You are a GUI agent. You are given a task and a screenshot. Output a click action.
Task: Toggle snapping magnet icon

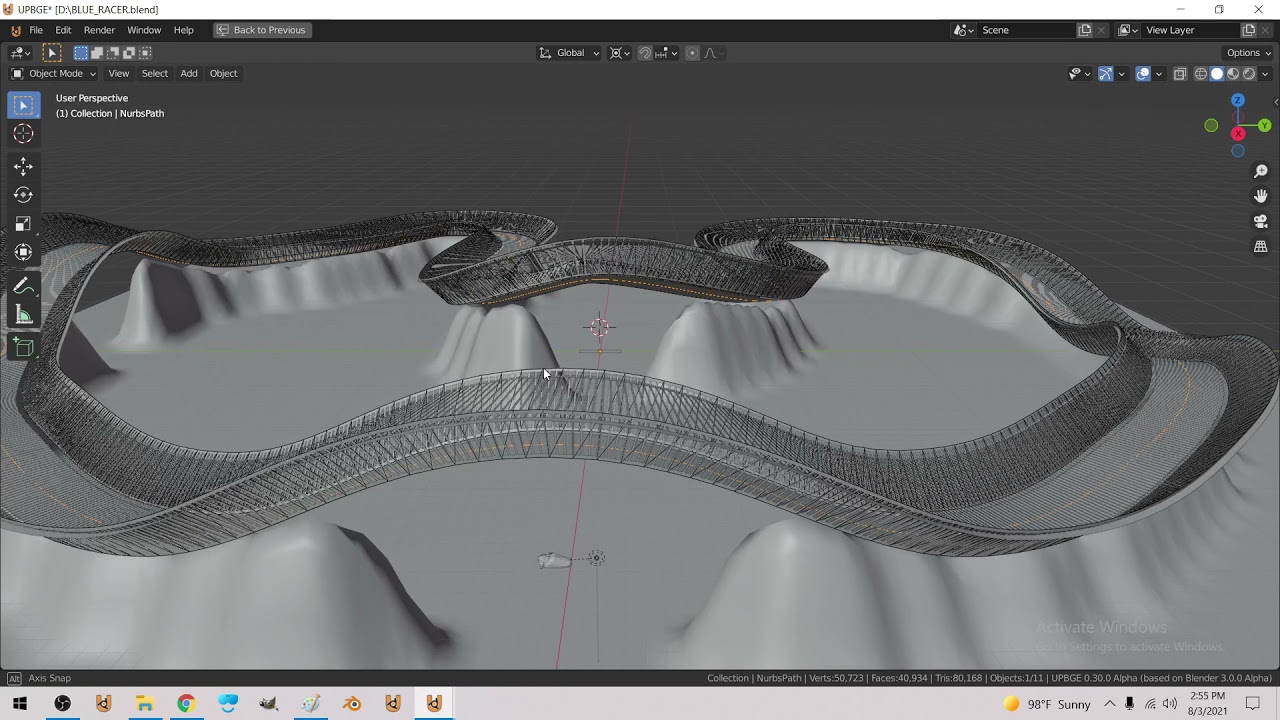pyautogui.click(x=645, y=53)
